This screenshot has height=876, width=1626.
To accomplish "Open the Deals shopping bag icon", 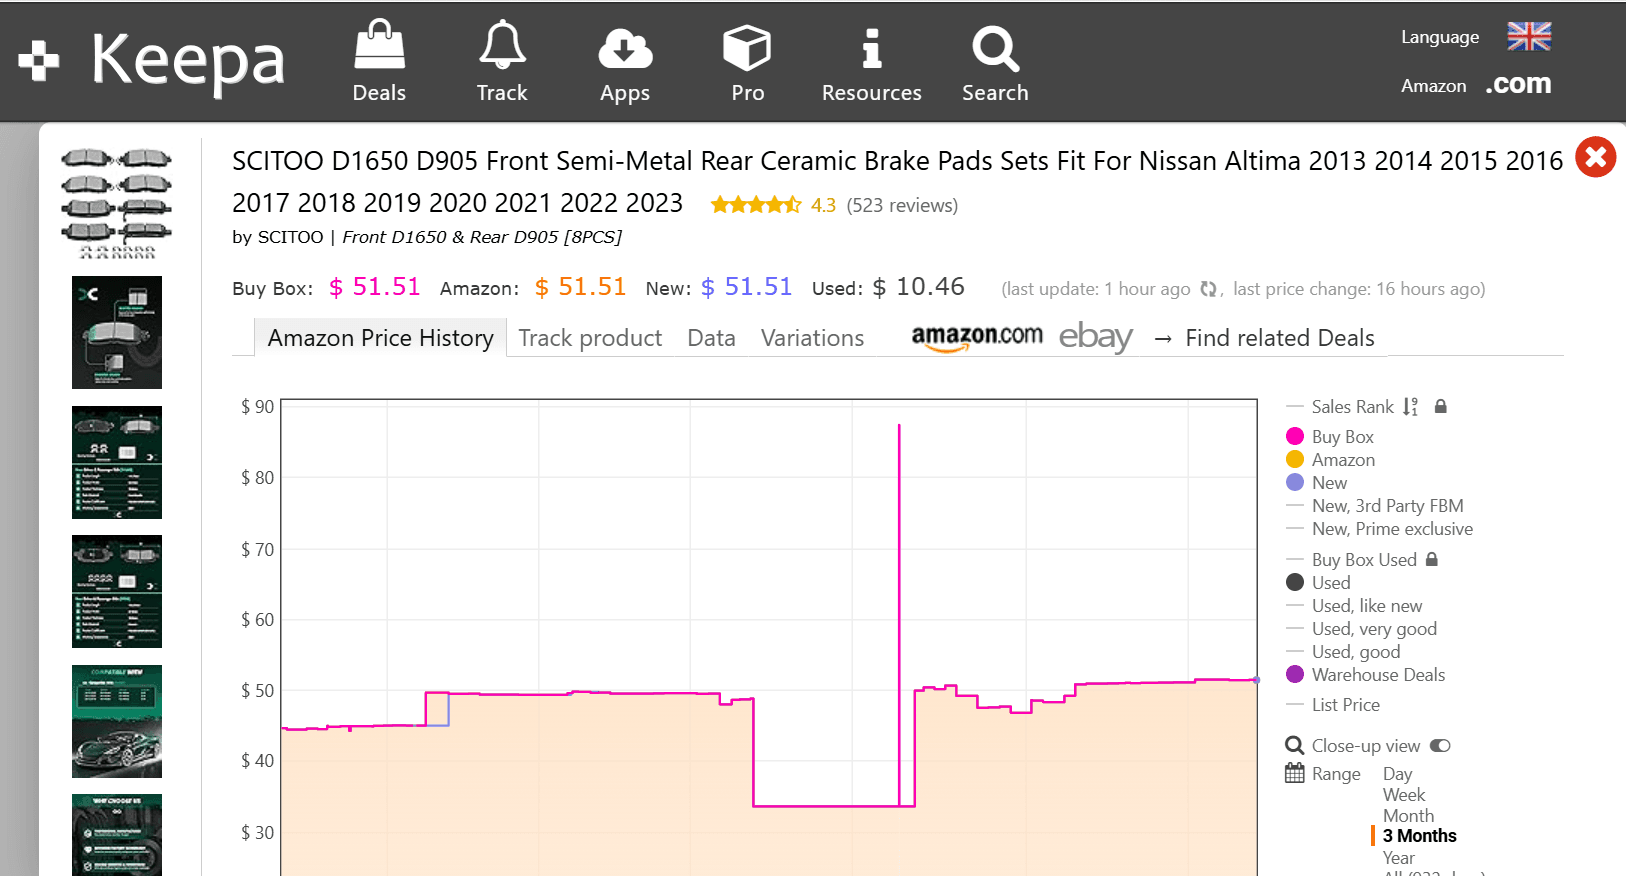I will (x=379, y=47).
